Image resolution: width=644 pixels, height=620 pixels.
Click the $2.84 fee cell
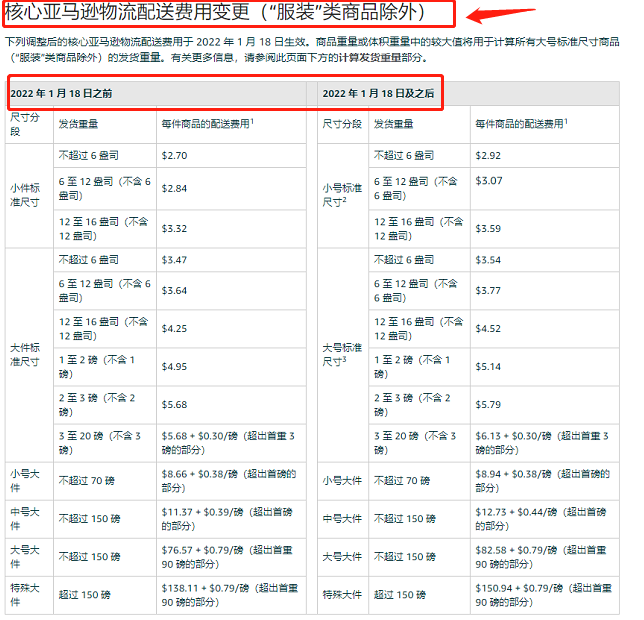(x=231, y=188)
